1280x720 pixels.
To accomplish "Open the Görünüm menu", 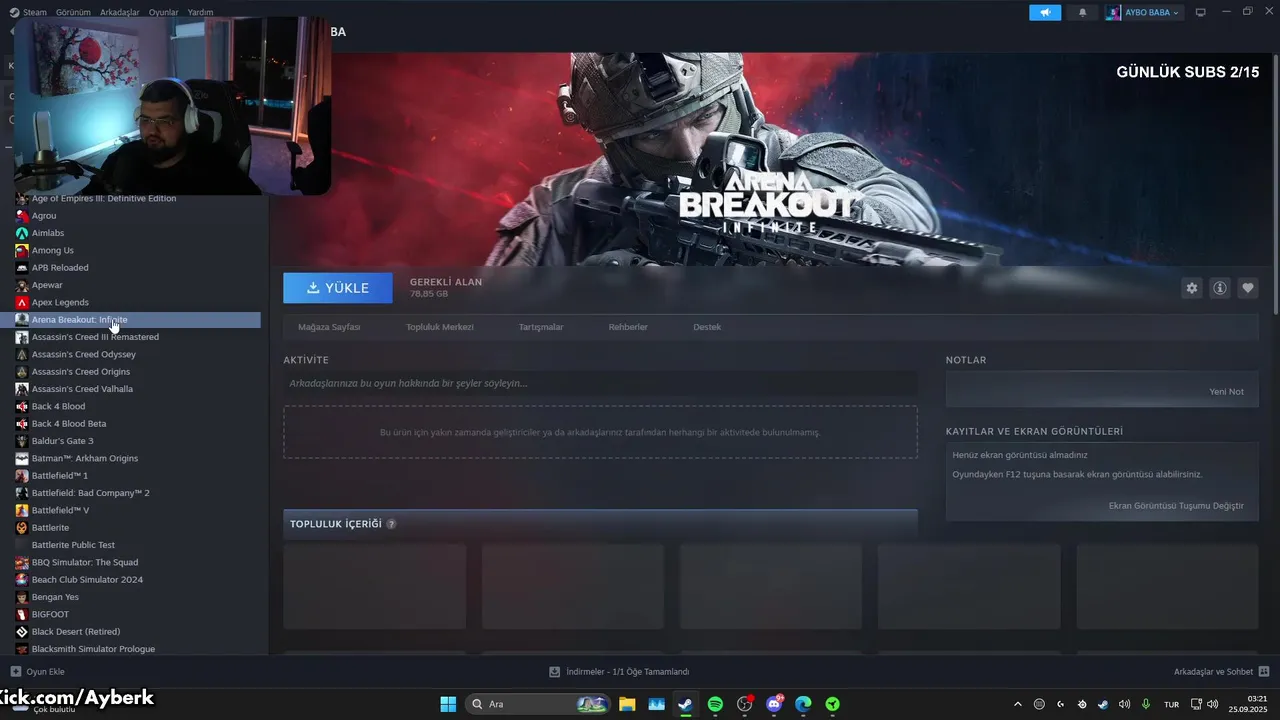I will pyautogui.click(x=73, y=12).
